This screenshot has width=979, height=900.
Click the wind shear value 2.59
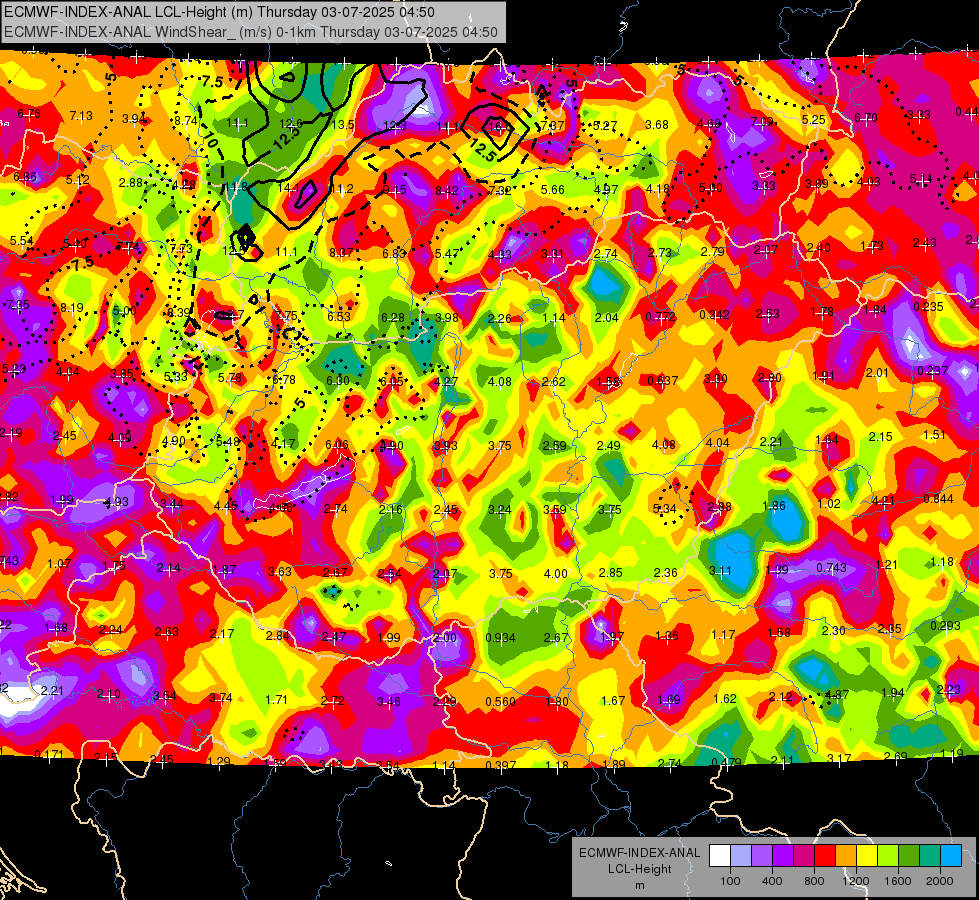coord(554,446)
